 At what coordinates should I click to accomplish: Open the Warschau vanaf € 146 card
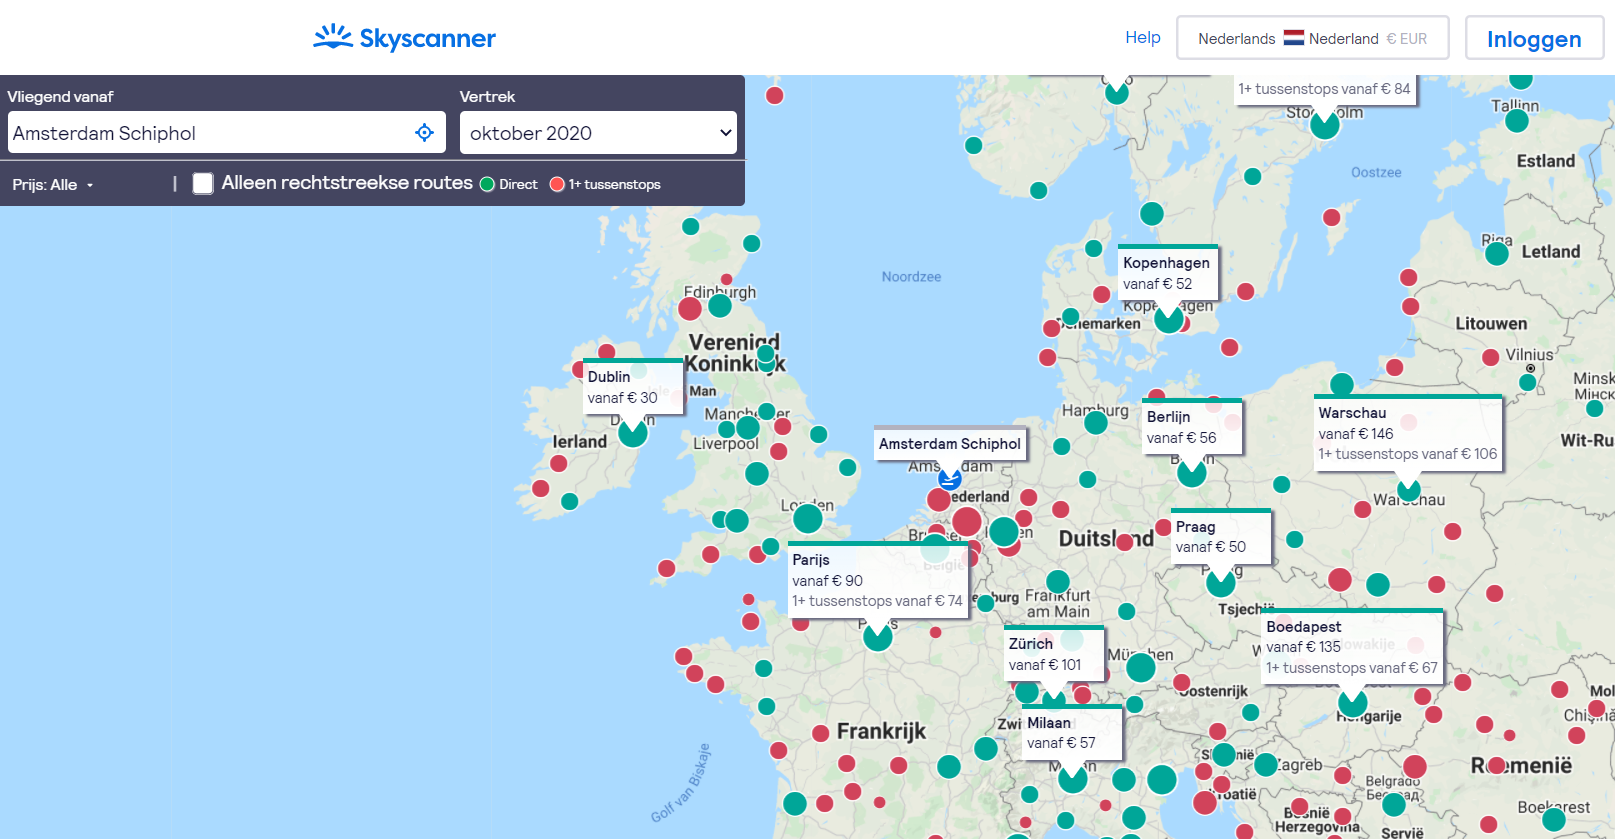pos(1408,433)
